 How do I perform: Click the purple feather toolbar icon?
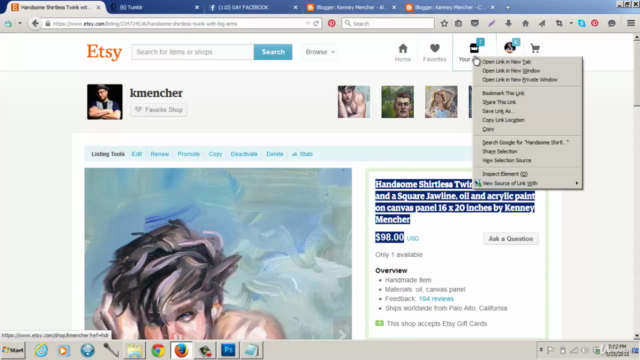click(x=491, y=24)
